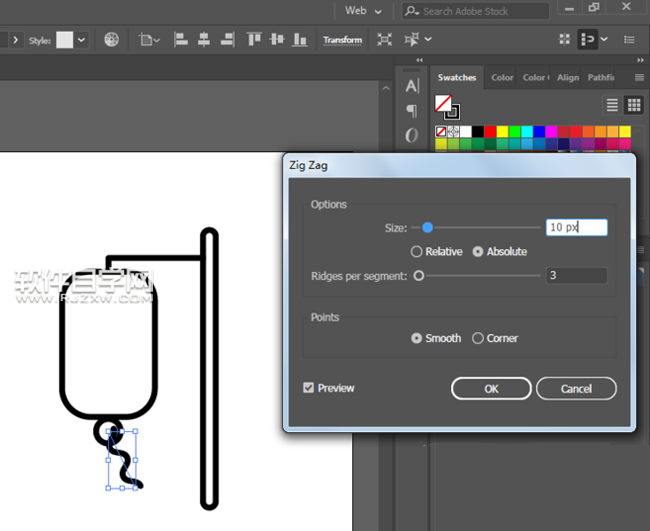Image resolution: width=650 pixels, height=531 pixels.
Task: Select the Corner points option
Action: pos(478,338)
